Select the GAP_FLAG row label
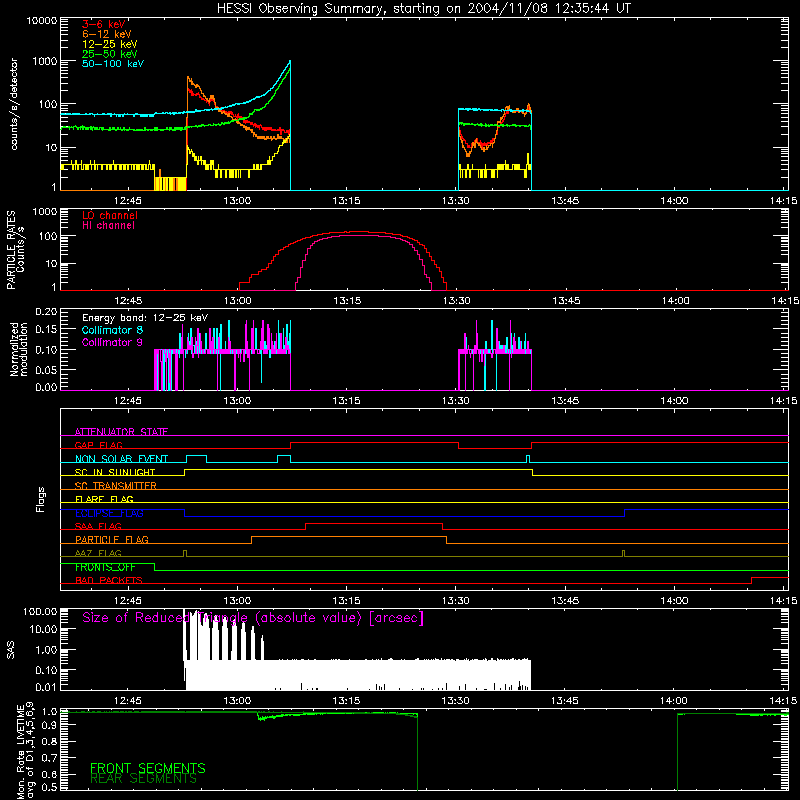Viewport: 800px width, 800px height. tap(98, 445)
